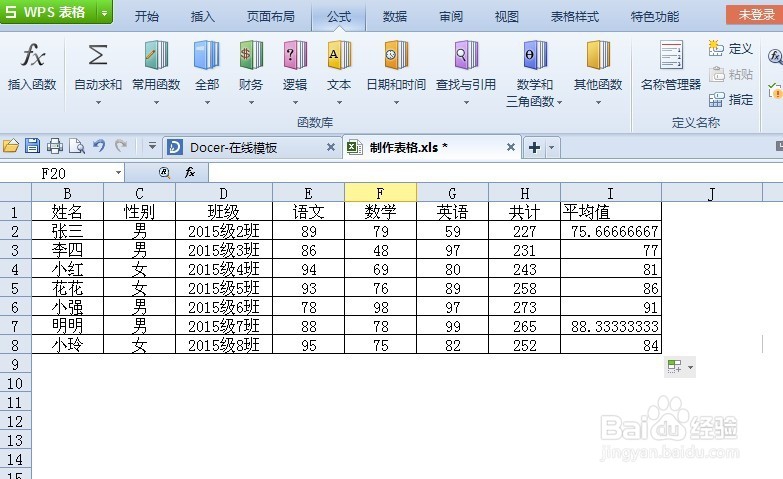Open the Date and Time (日期和时间) functions icon

tap(396, 55)
